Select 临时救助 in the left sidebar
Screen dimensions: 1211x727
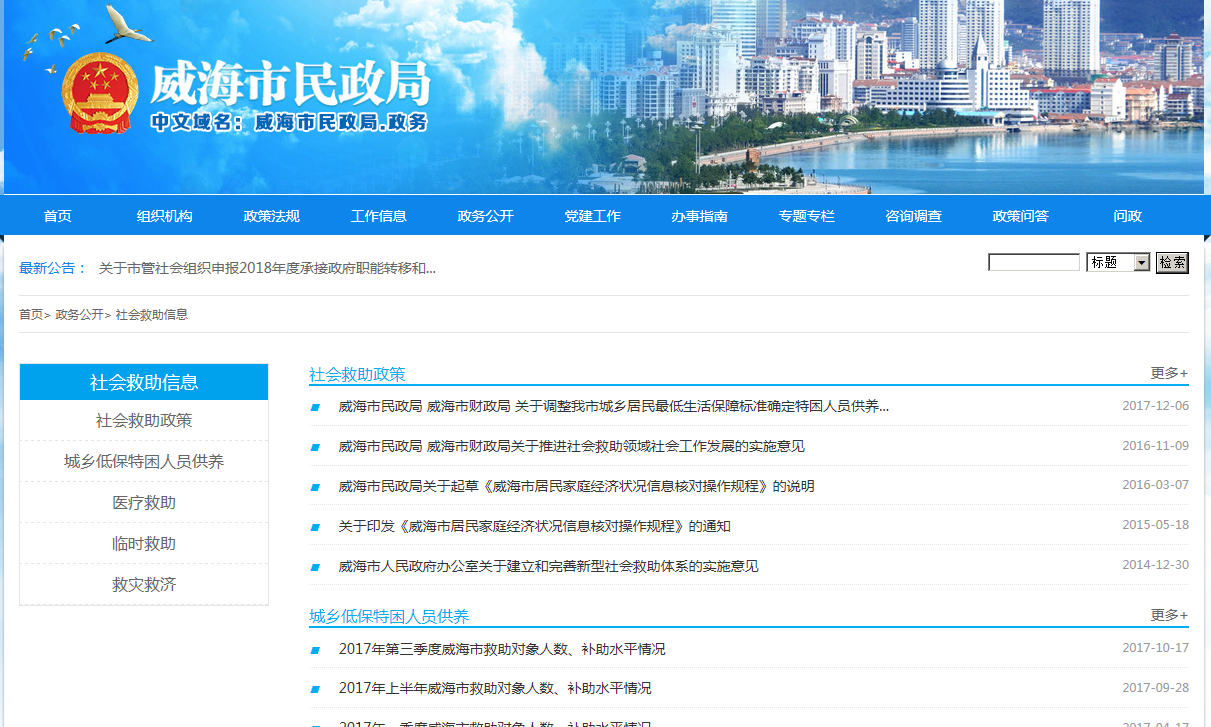(144, 544)
